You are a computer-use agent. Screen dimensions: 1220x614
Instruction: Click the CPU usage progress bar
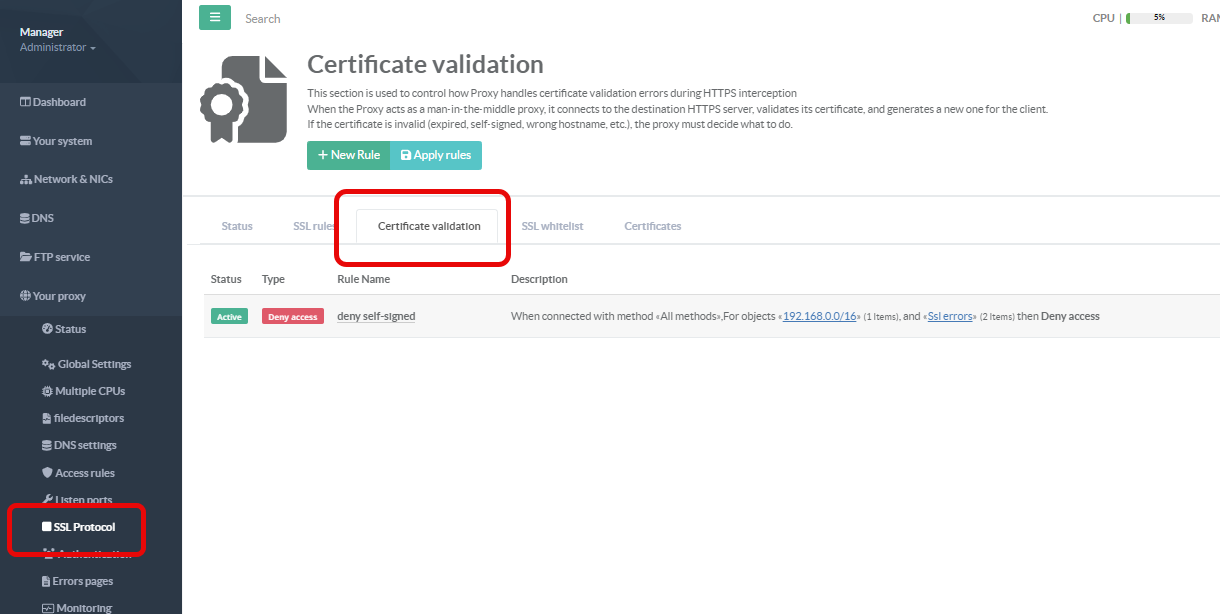[1158, 18]
